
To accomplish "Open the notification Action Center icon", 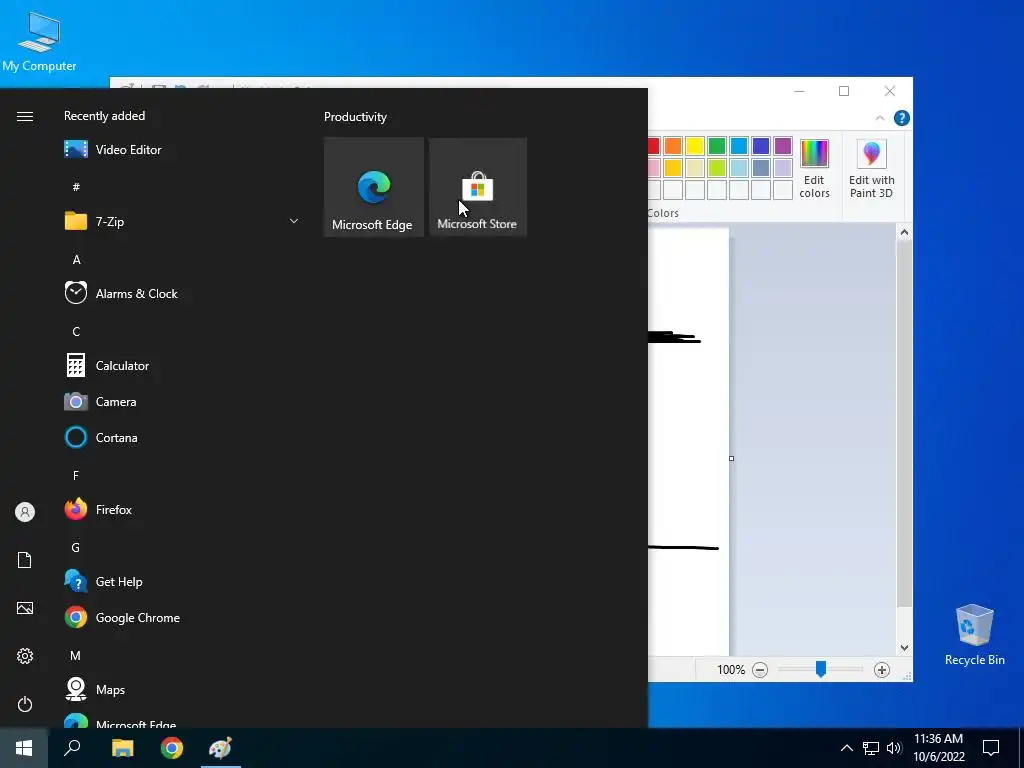I will [991, 748].
